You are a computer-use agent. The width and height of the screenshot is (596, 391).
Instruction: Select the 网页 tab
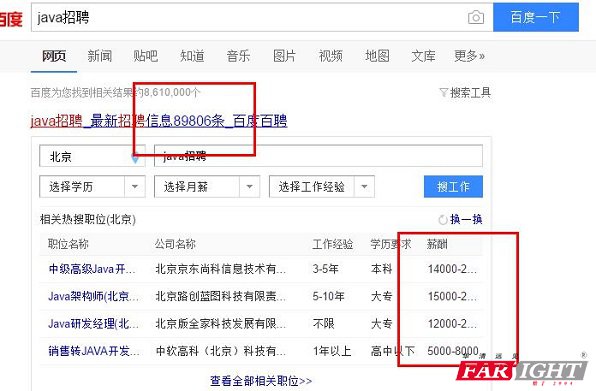pyautogui.click(x=54, y=56)
